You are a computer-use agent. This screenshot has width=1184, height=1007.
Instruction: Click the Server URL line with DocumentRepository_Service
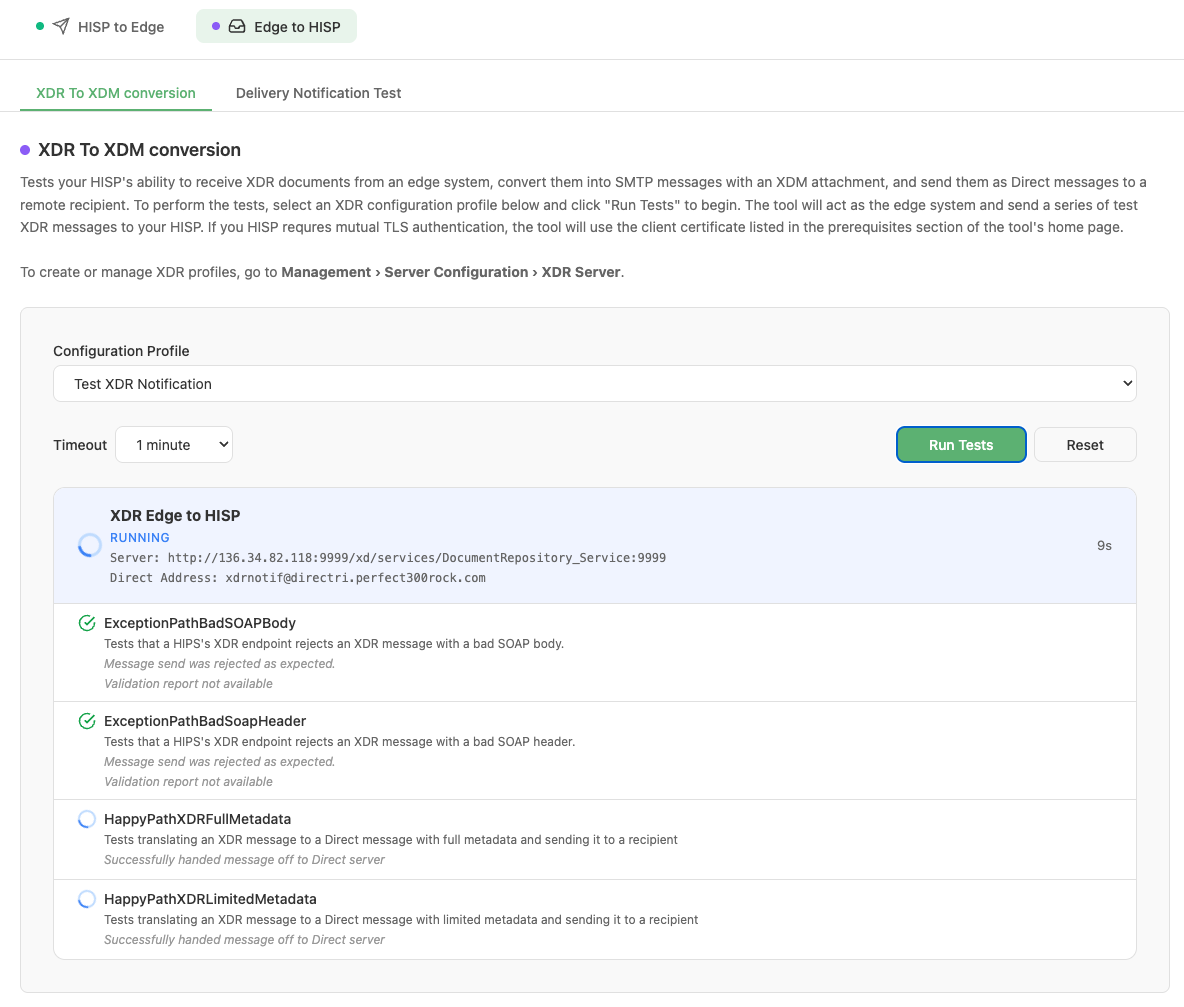[x=388, y=558]
